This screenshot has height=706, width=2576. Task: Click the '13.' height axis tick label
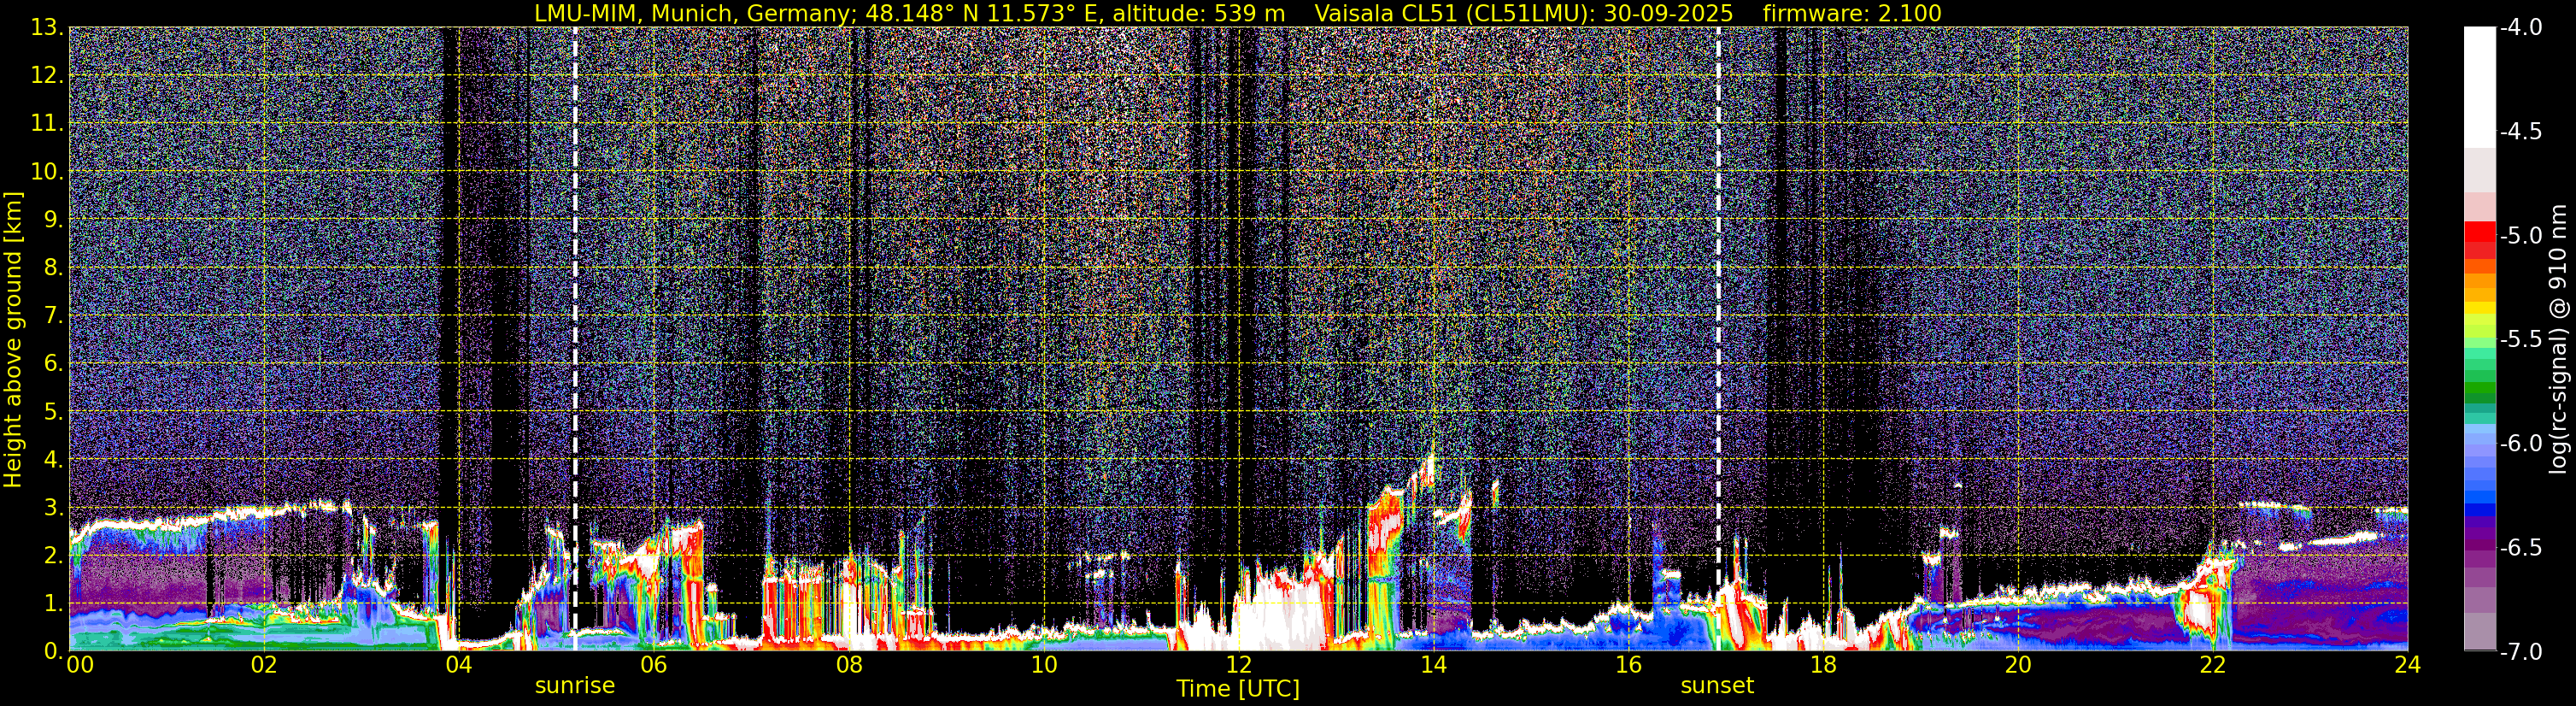pyautogui.click(x=47, y=28)
